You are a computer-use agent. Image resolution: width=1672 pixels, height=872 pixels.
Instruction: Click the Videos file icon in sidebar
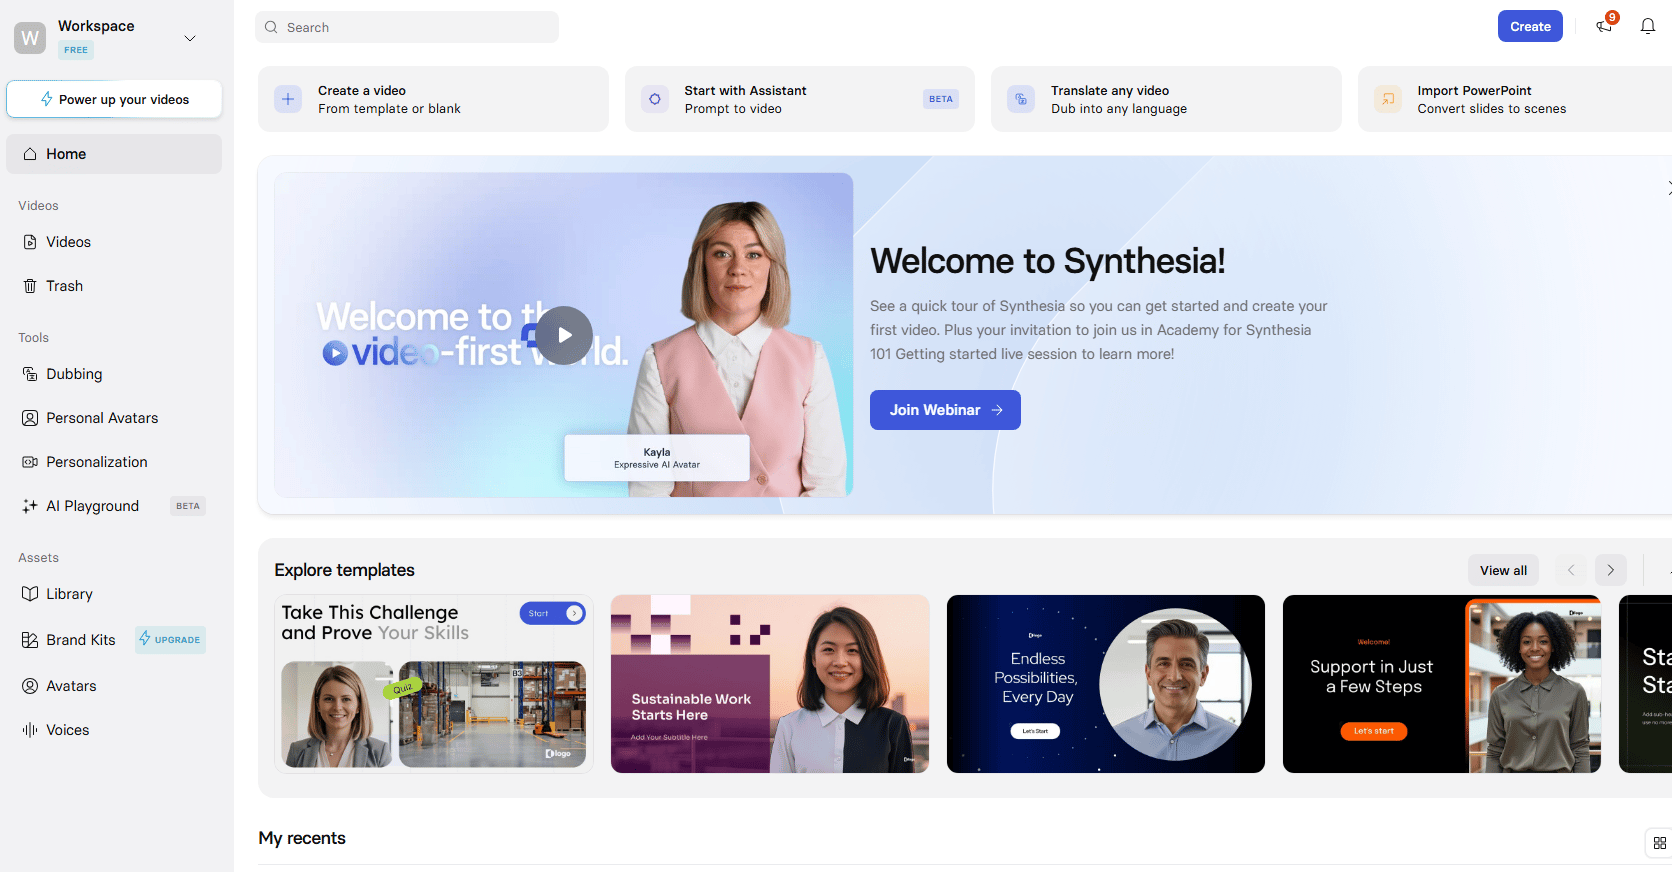pyautogui.click(x=30, y=242)
